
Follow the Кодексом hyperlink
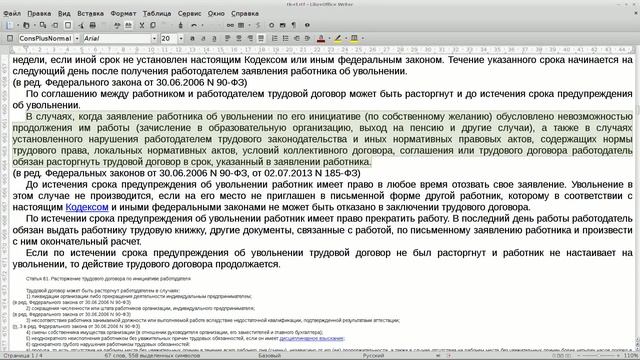pyautogui.click(x=87, y=207)
